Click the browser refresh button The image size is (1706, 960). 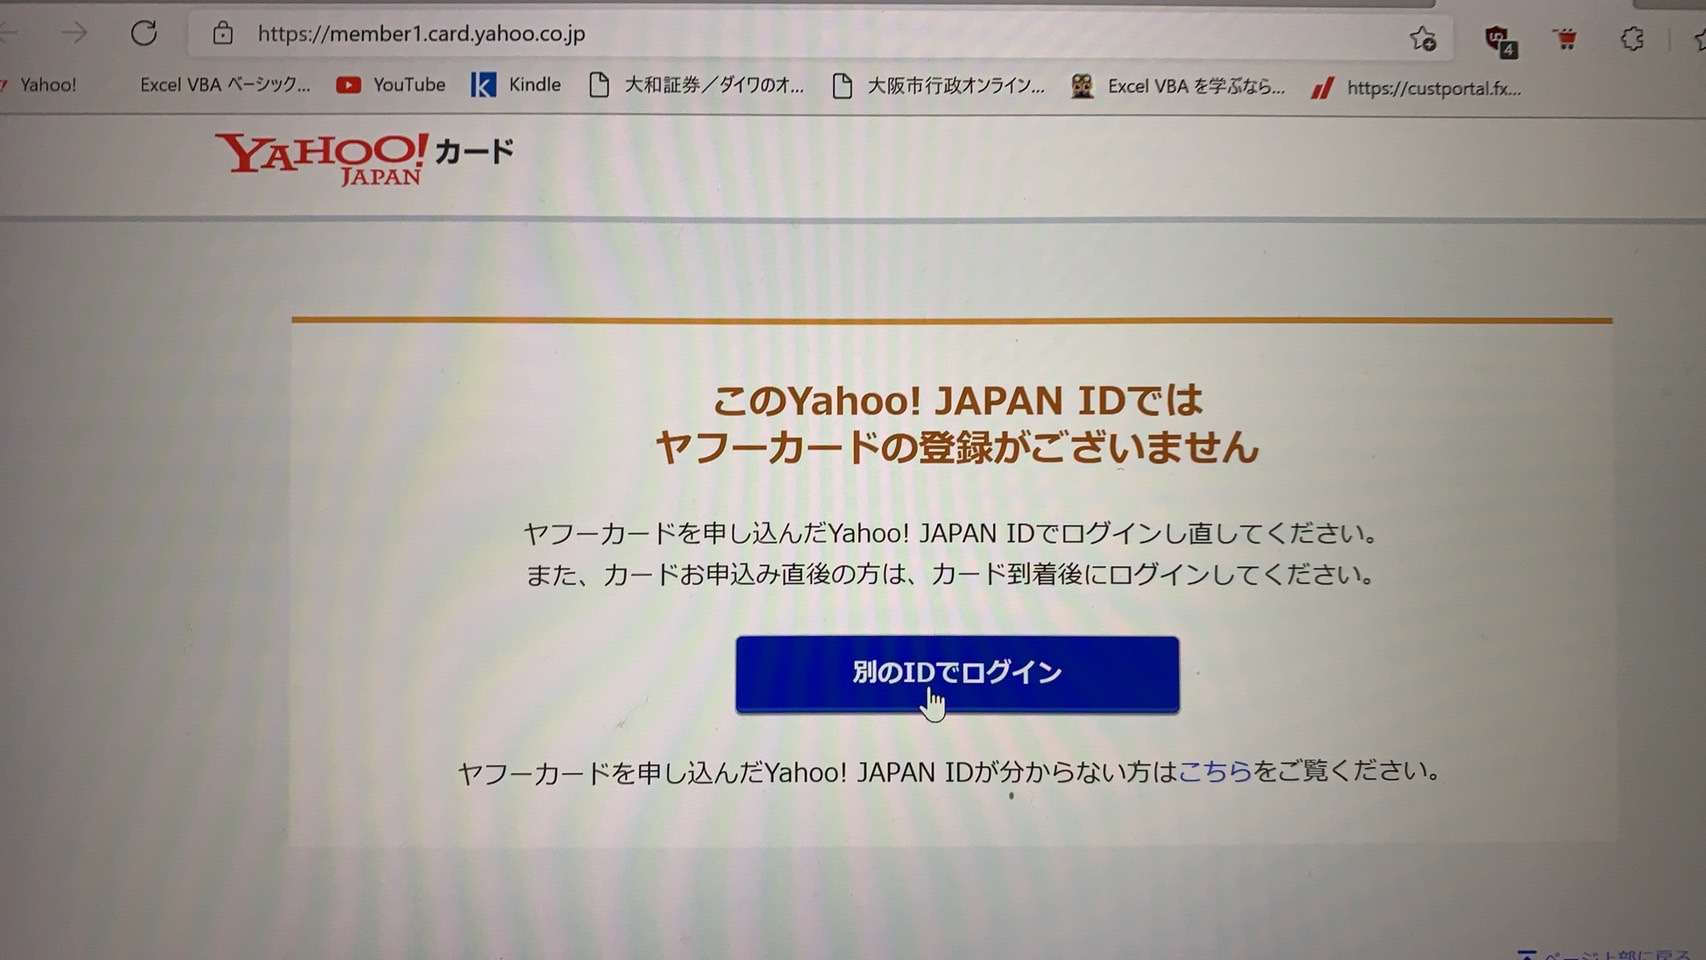coord(144,33)
